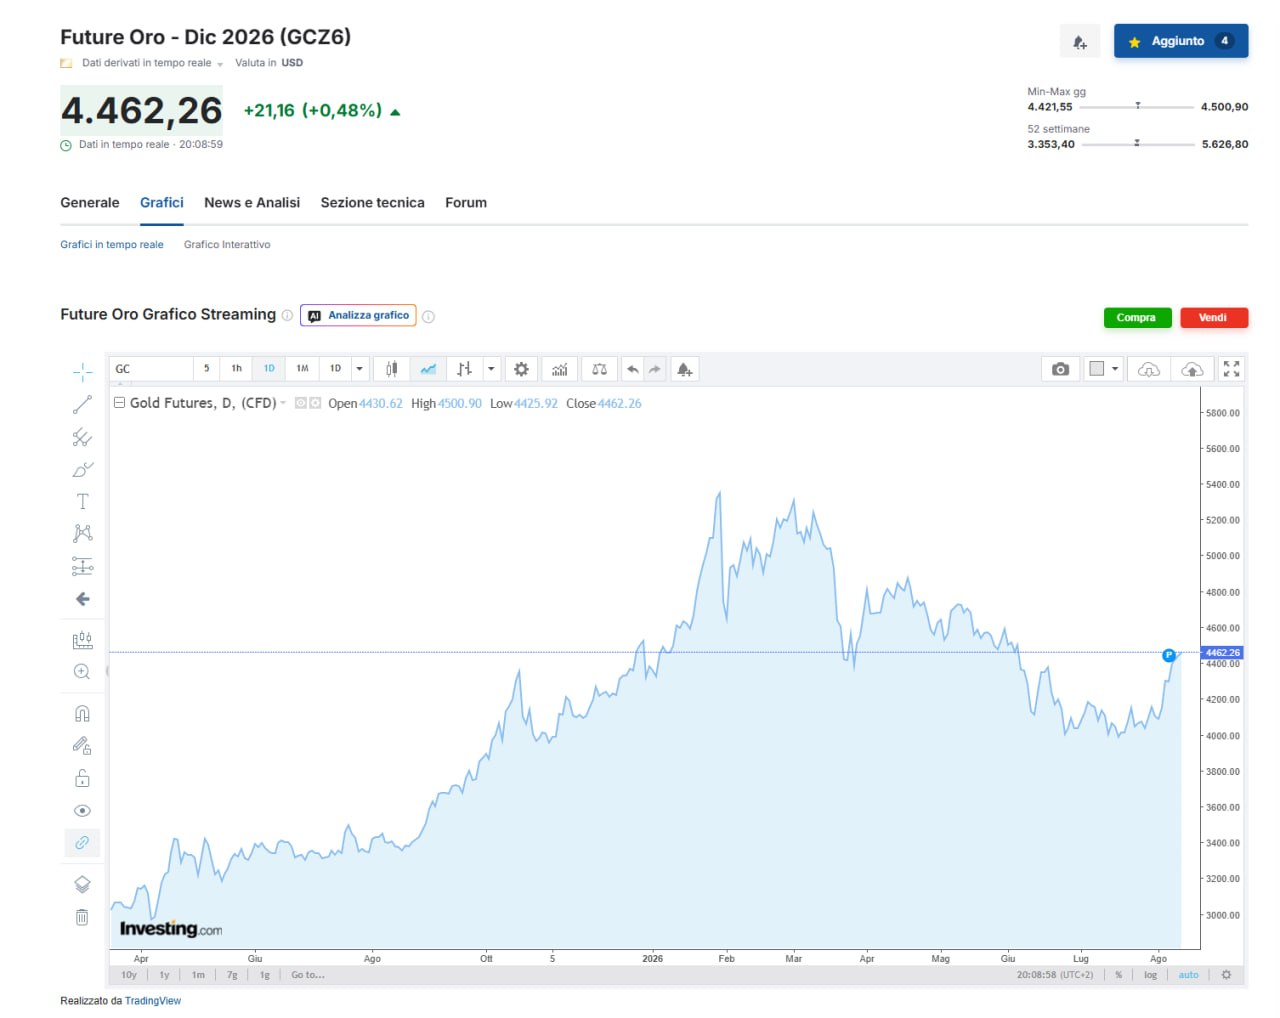Select the text annotation tool
This screenshot has width=1280, height=1018.
pyautogui.click(x=82, y=501)
